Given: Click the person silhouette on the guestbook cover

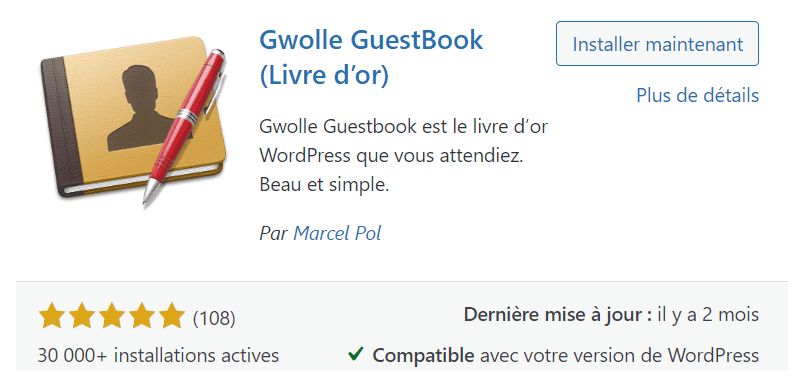Looking at the screenshot, I should [144, 108].
